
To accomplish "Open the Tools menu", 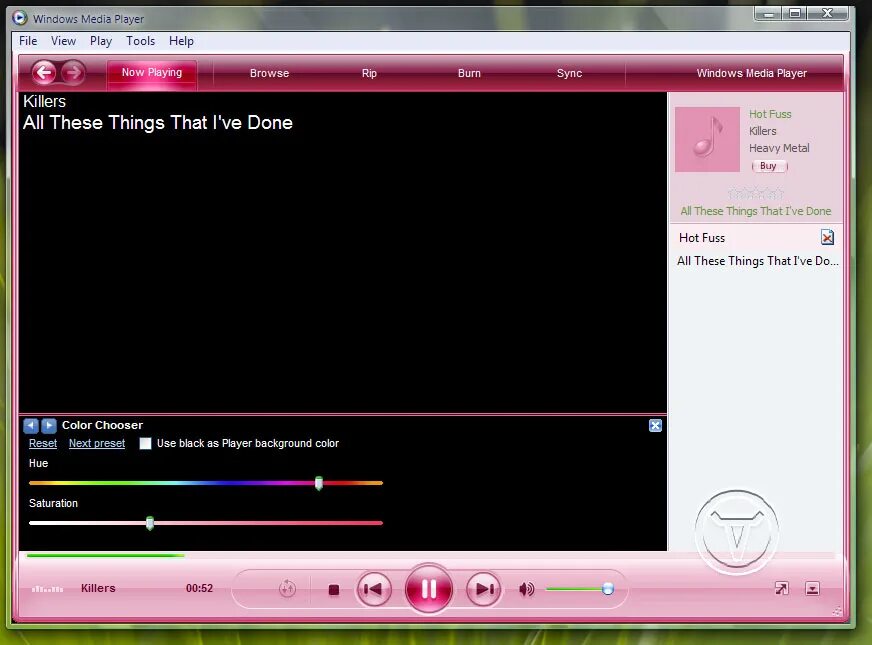I will tap(140, 41).
